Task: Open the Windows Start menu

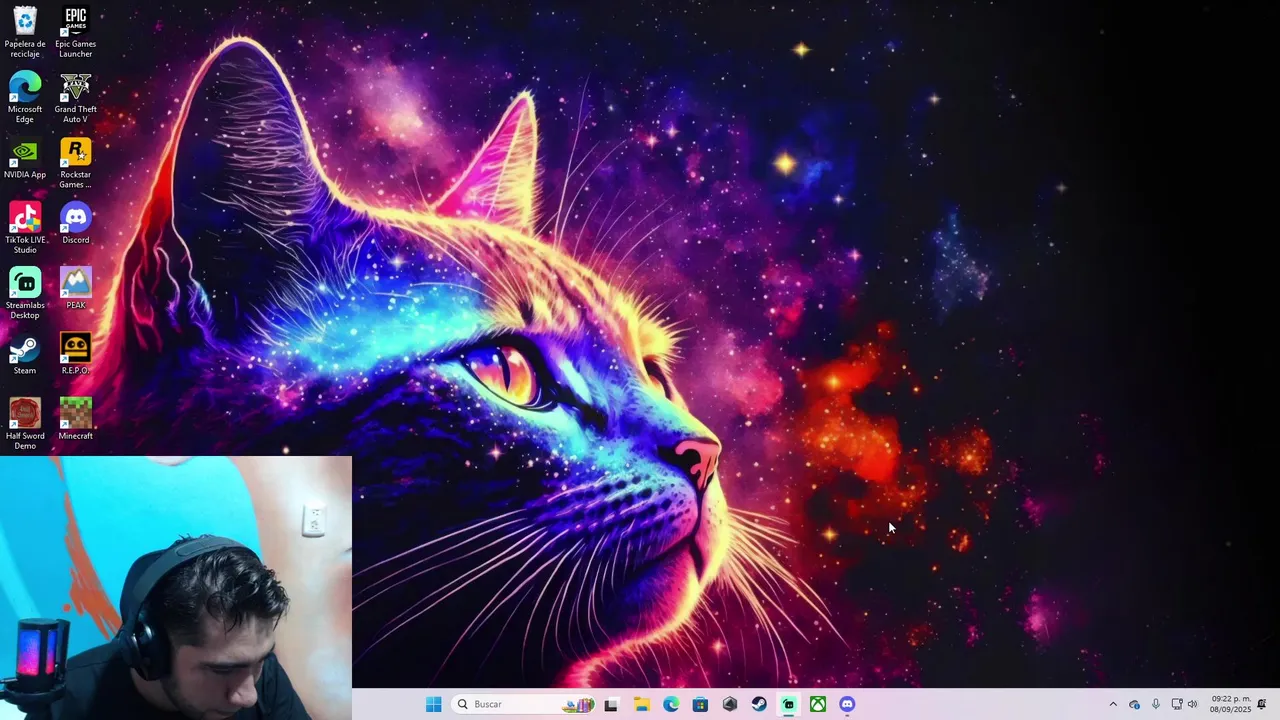Action: click(433, 704)
